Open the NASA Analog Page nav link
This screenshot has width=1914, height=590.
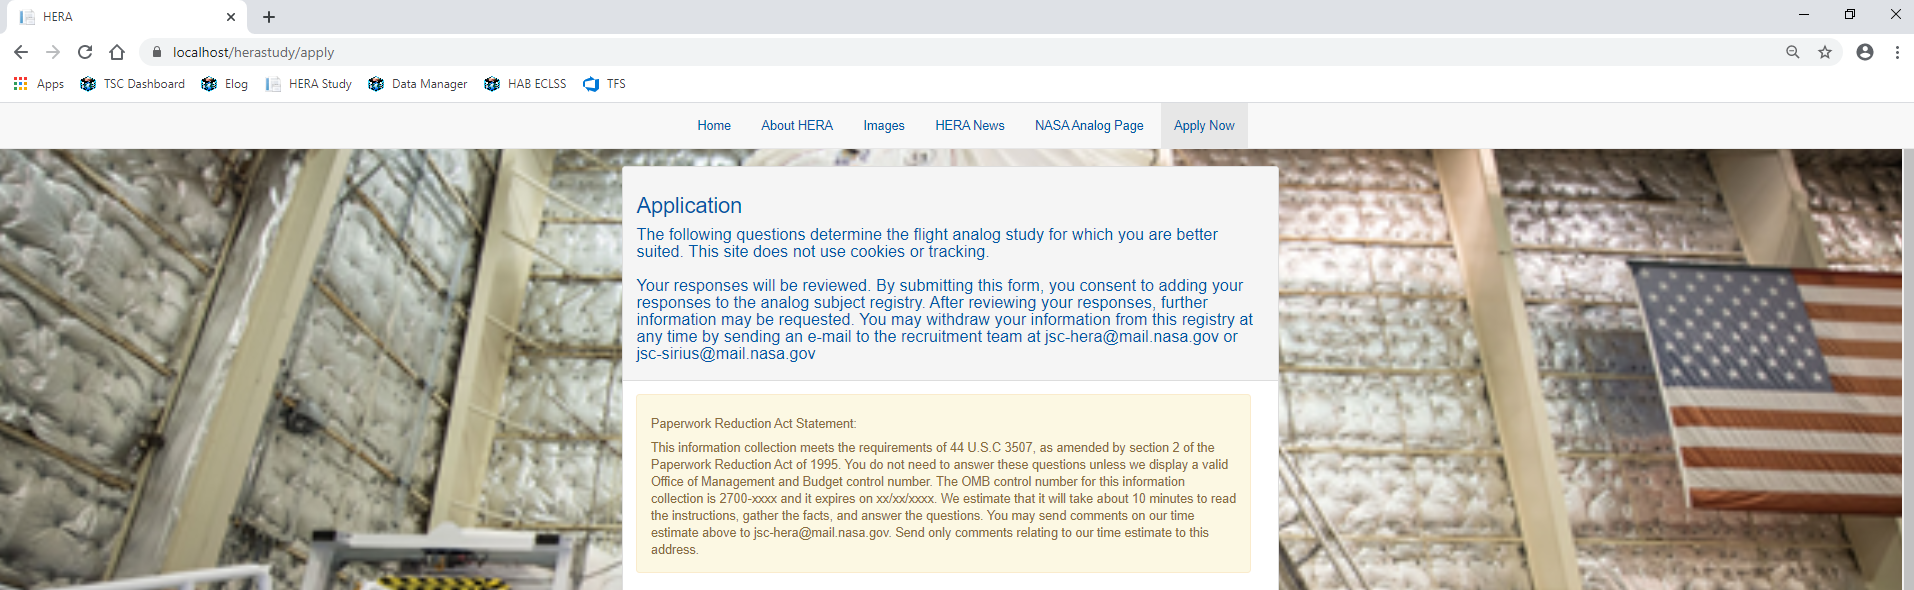(x=1089, y=126)
